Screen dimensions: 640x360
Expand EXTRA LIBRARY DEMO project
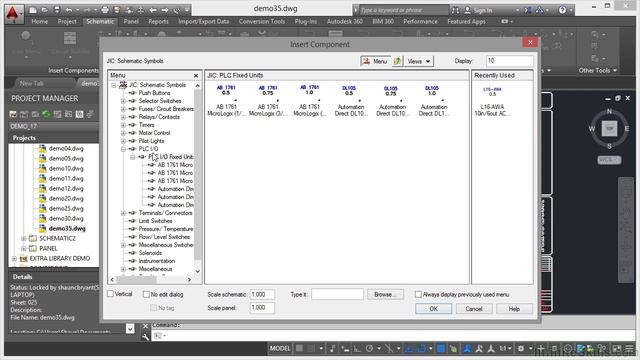click(14, 258)
